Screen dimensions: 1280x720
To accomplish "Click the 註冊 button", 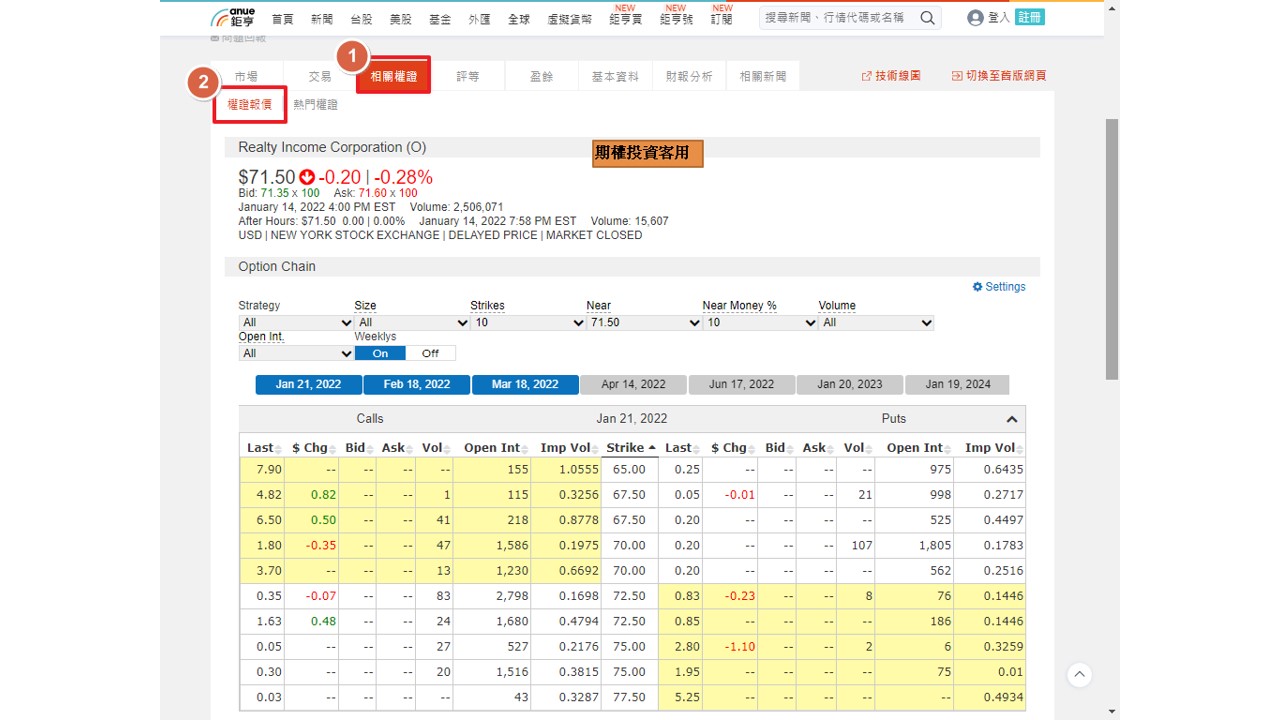I will [1029, 18].
